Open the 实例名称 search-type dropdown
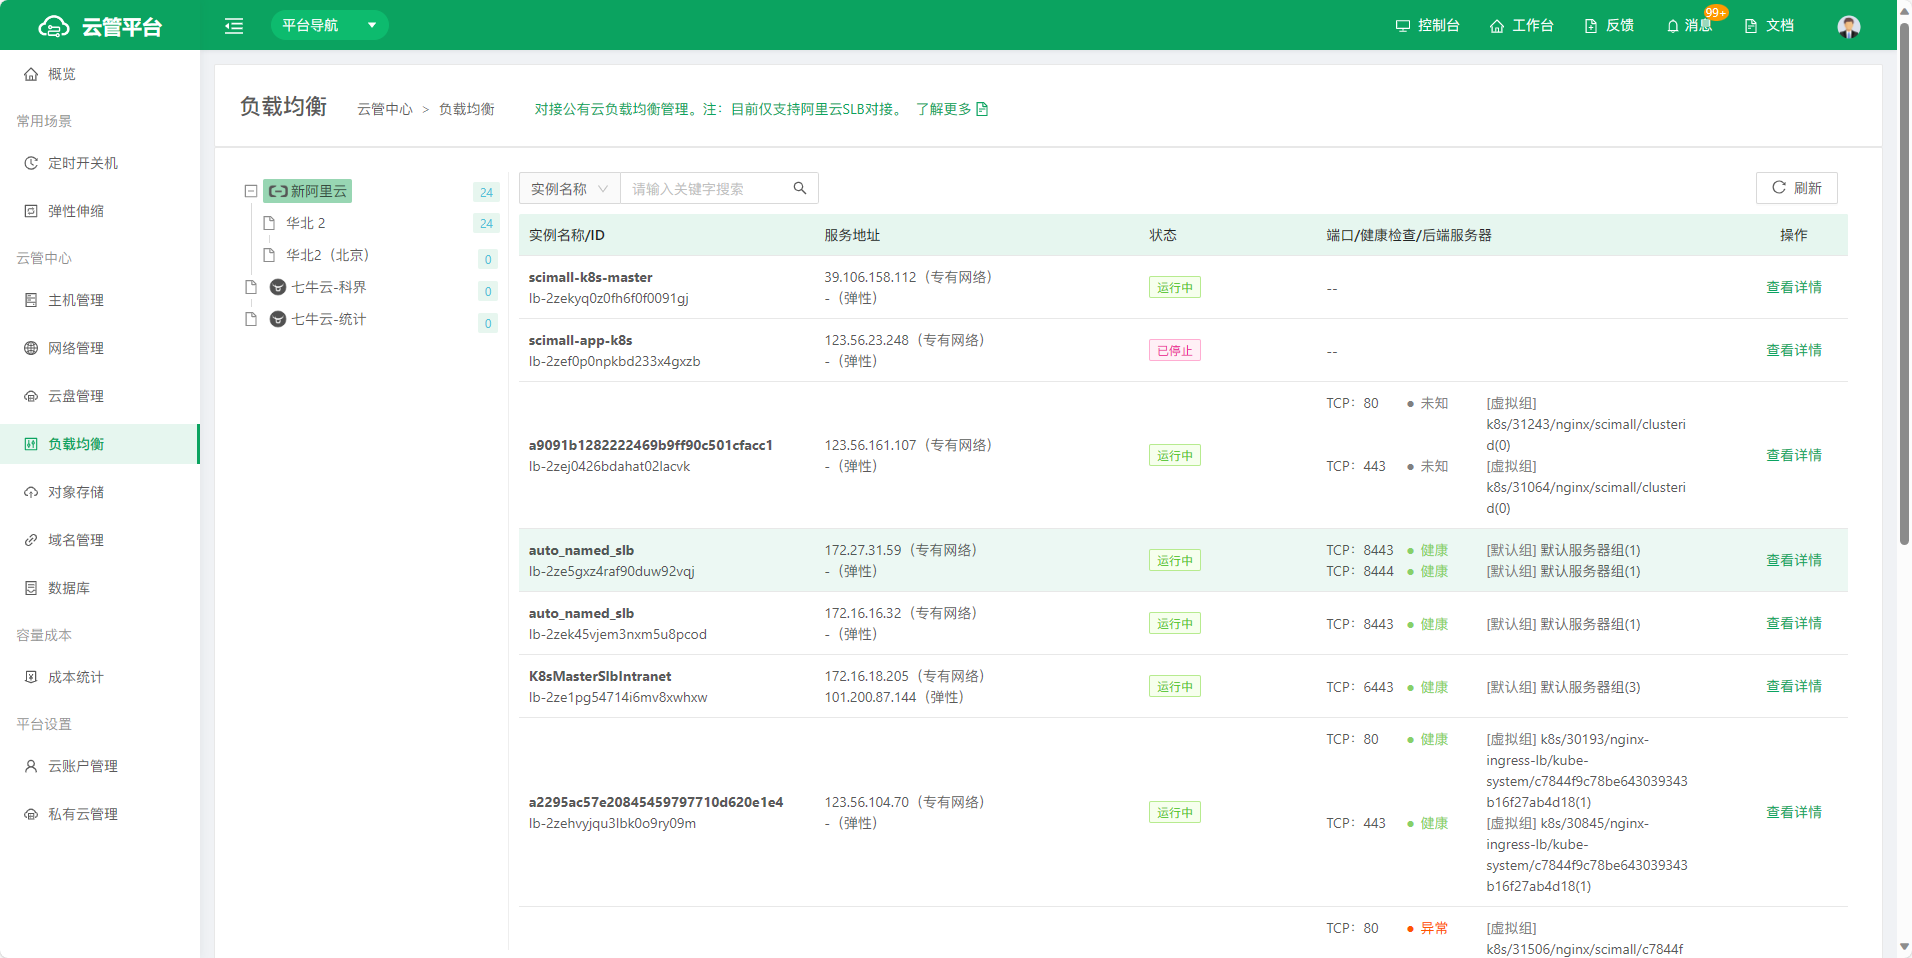Viewport: 1912px width, 958px height. click(x=570, y=189)
